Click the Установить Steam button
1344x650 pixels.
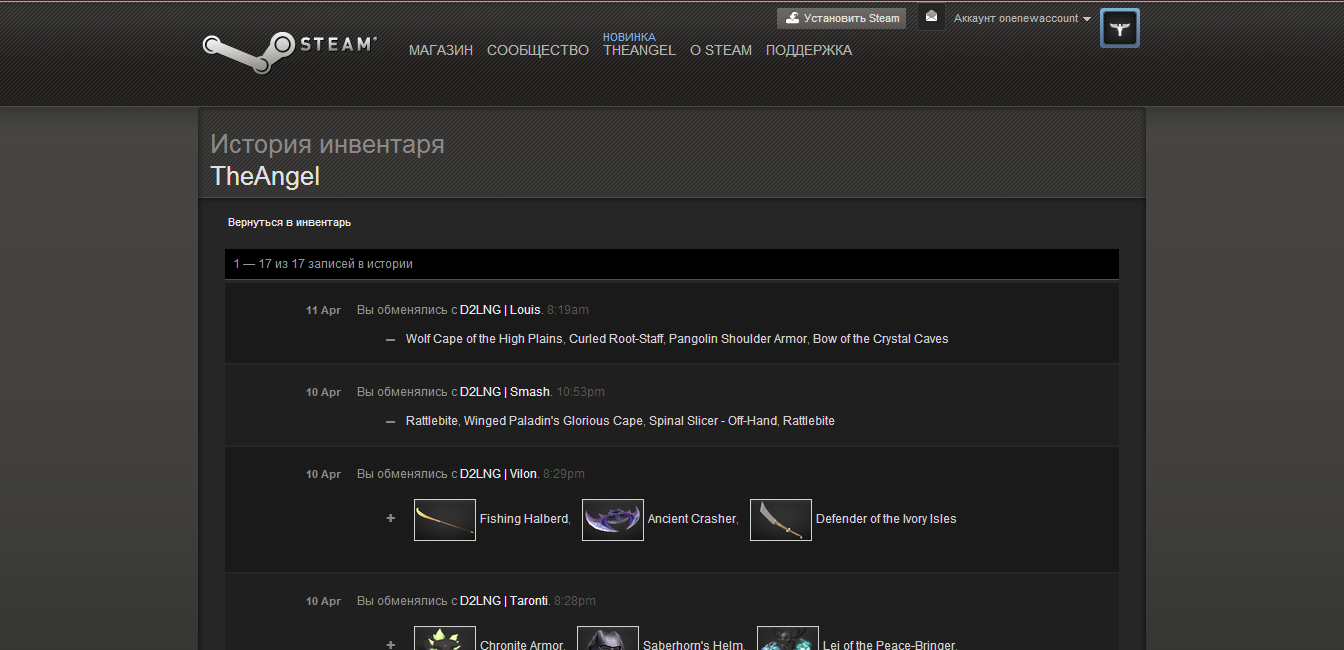[x=842, y=18]
